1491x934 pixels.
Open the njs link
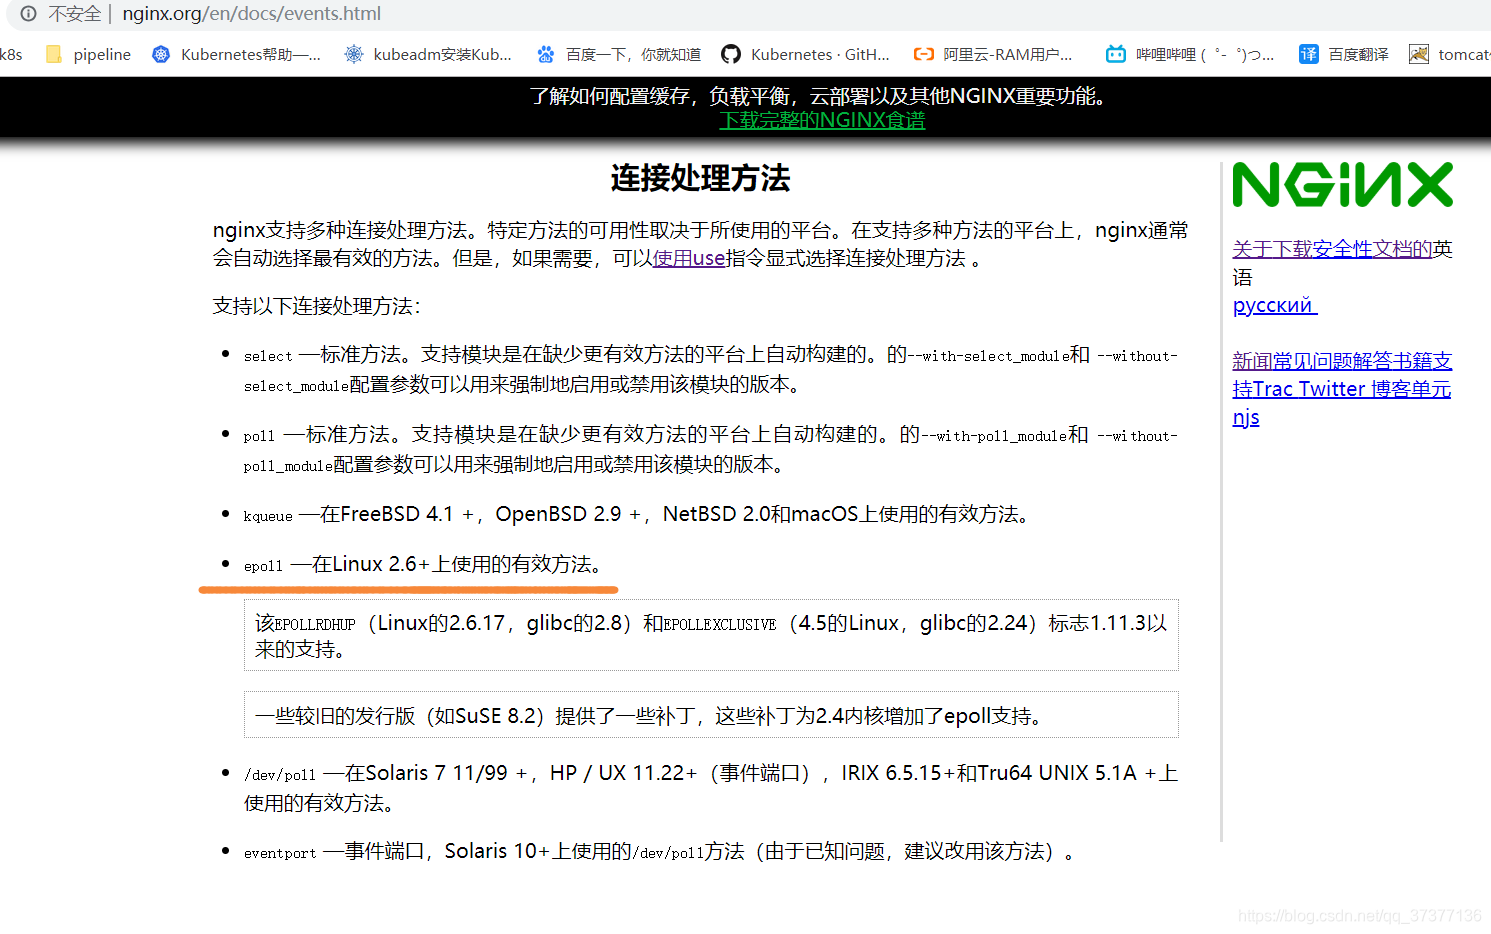click(1246, 417)
